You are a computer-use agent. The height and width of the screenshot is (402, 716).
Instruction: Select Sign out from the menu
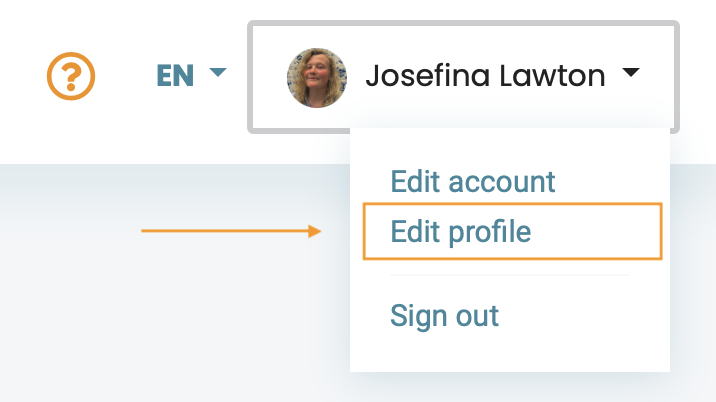[444, 316]
